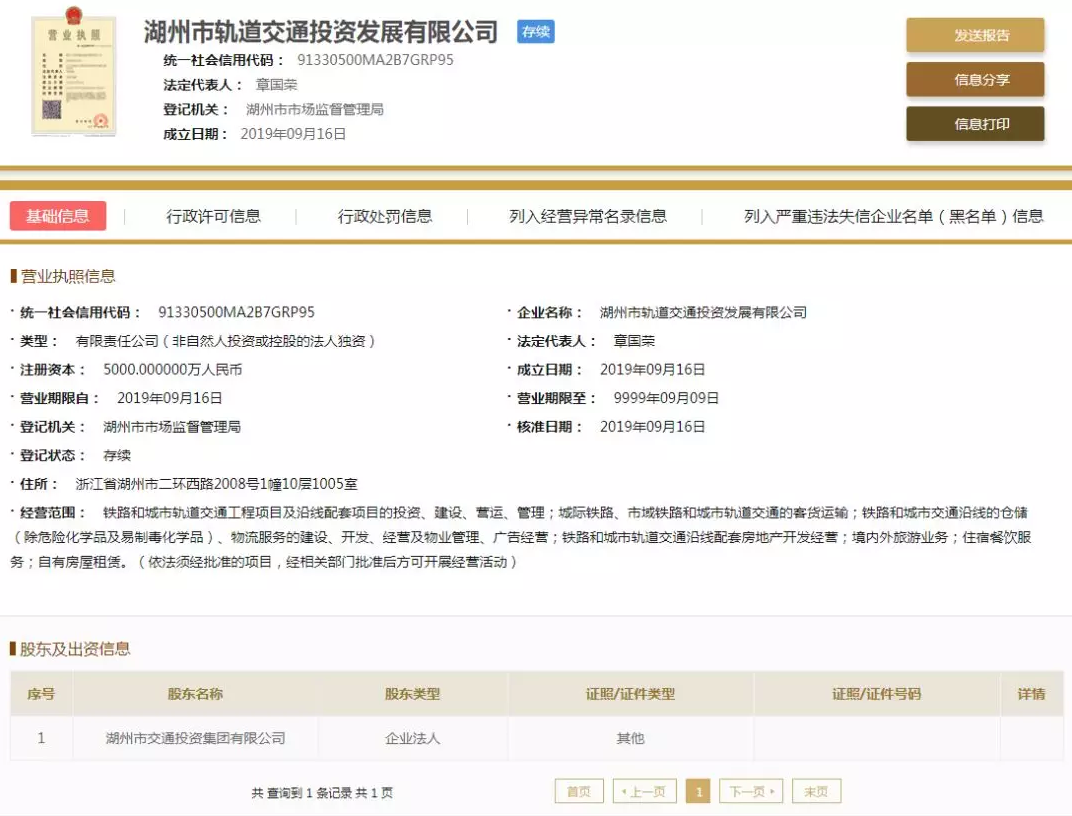The height and width of the screenshot is (816, 1072).
Task: Click legal representative 章国荣 in license info
Action: (x=634, y=341)
